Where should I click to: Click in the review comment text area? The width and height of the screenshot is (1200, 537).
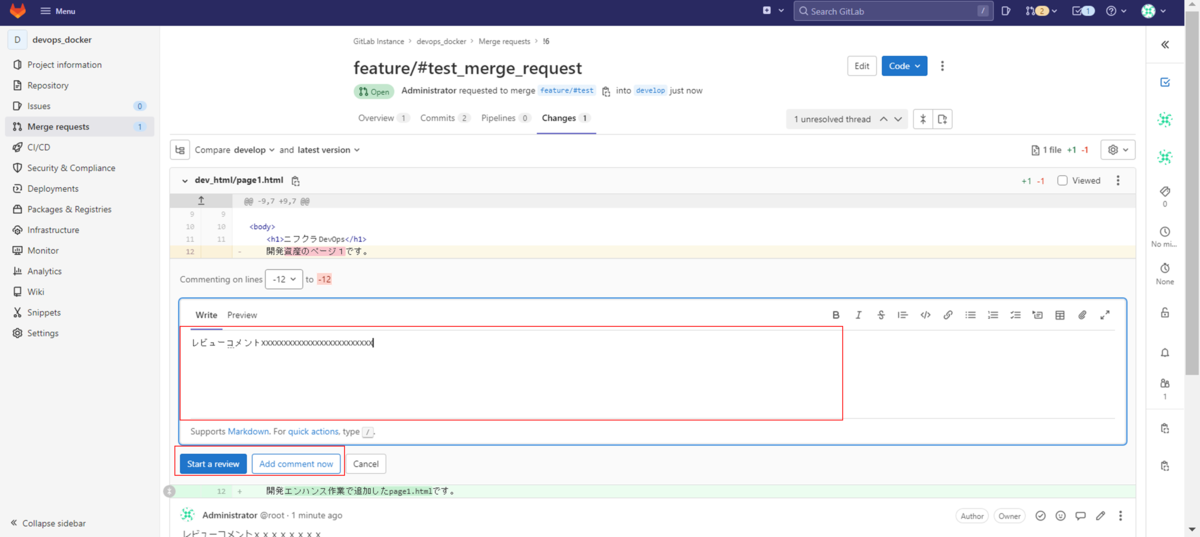coord(510,375)
